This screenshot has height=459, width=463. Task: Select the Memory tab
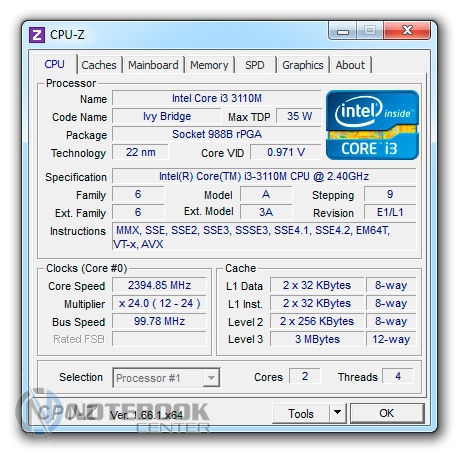(209, 65)
